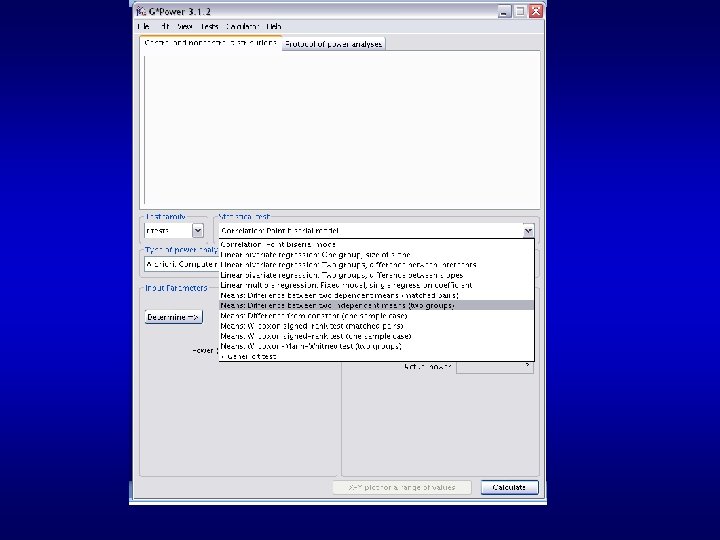Select Means: two independent means (two groups)
Image resolution: width=720 pixels, height=540 pixels.
376,305
